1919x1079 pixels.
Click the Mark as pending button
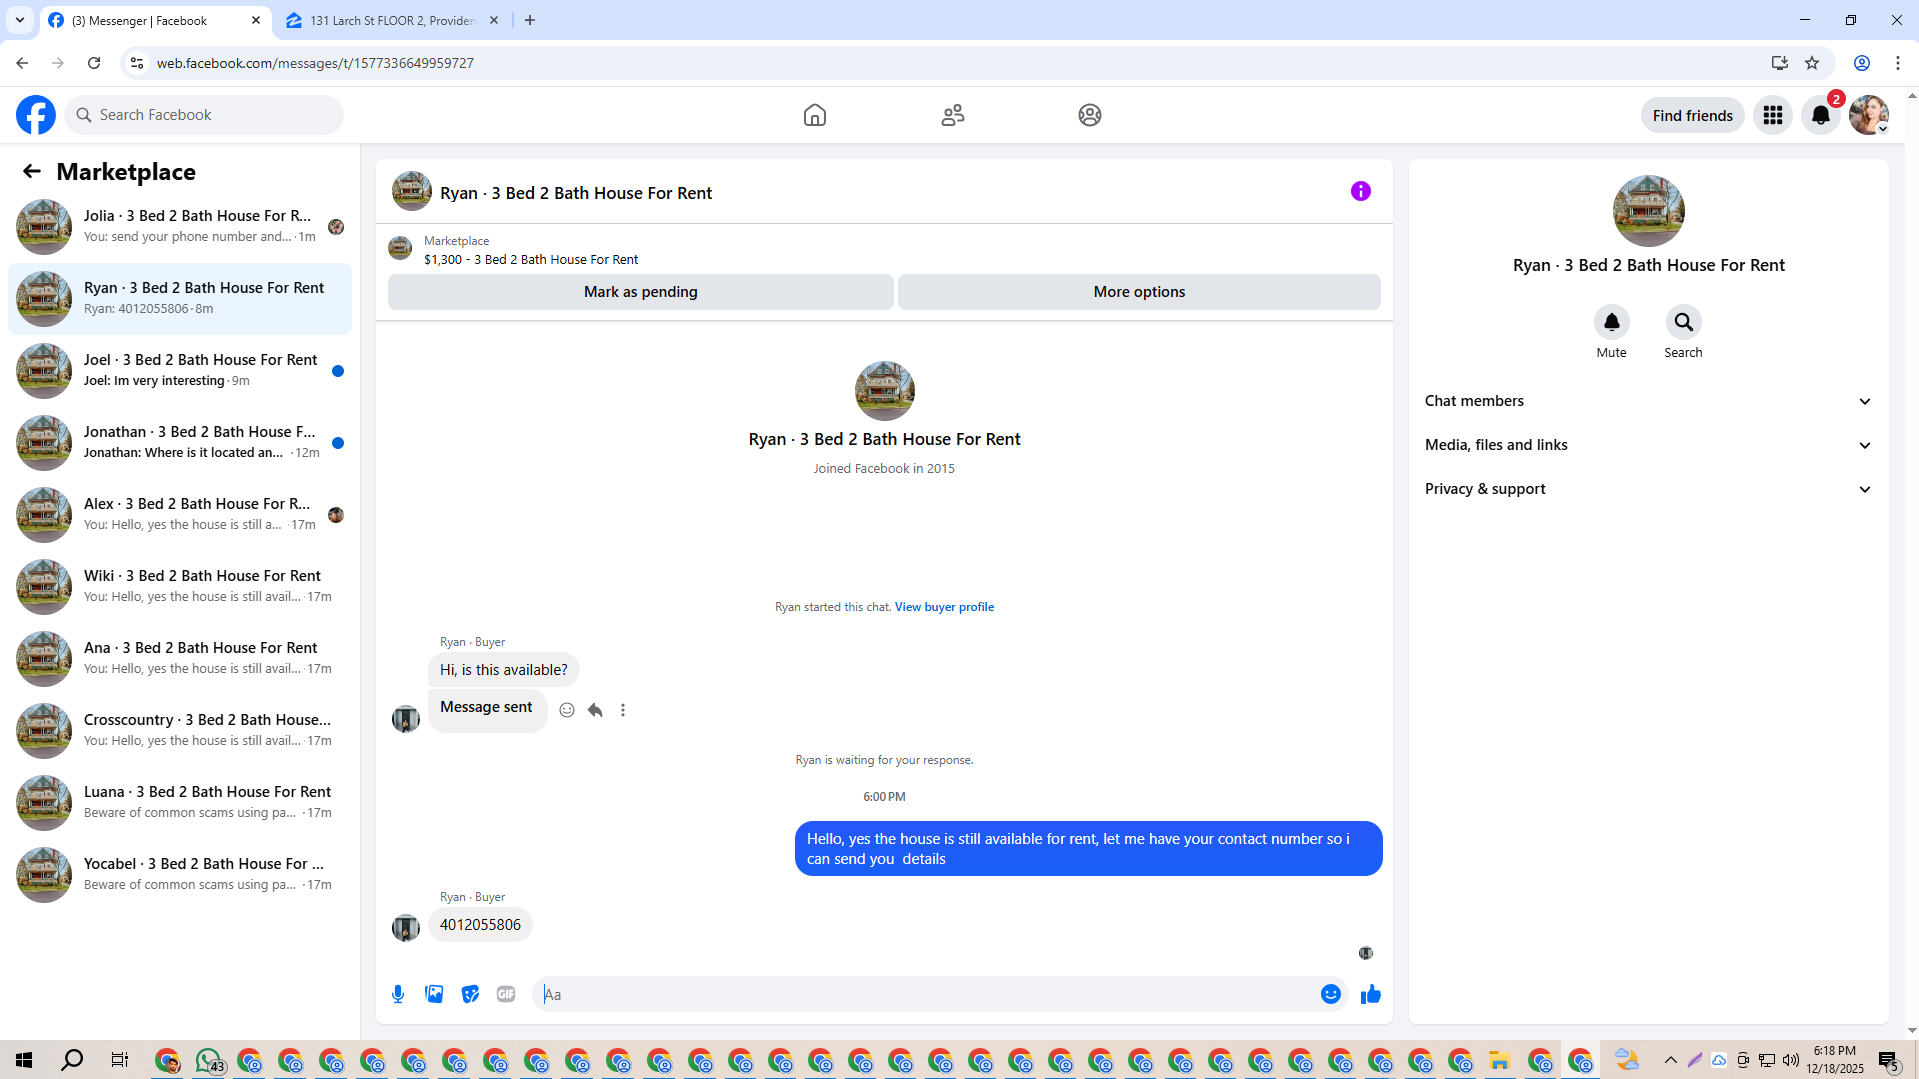(641, 292)
